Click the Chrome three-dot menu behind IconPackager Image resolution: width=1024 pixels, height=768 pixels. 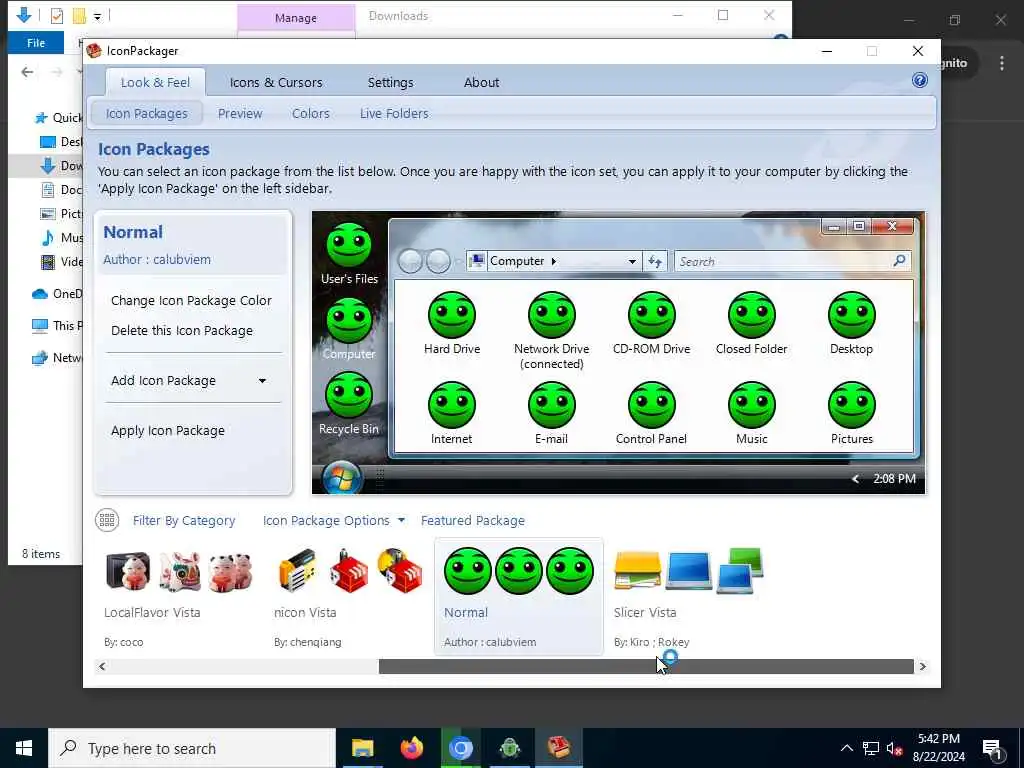click(x=1002, y=63)
